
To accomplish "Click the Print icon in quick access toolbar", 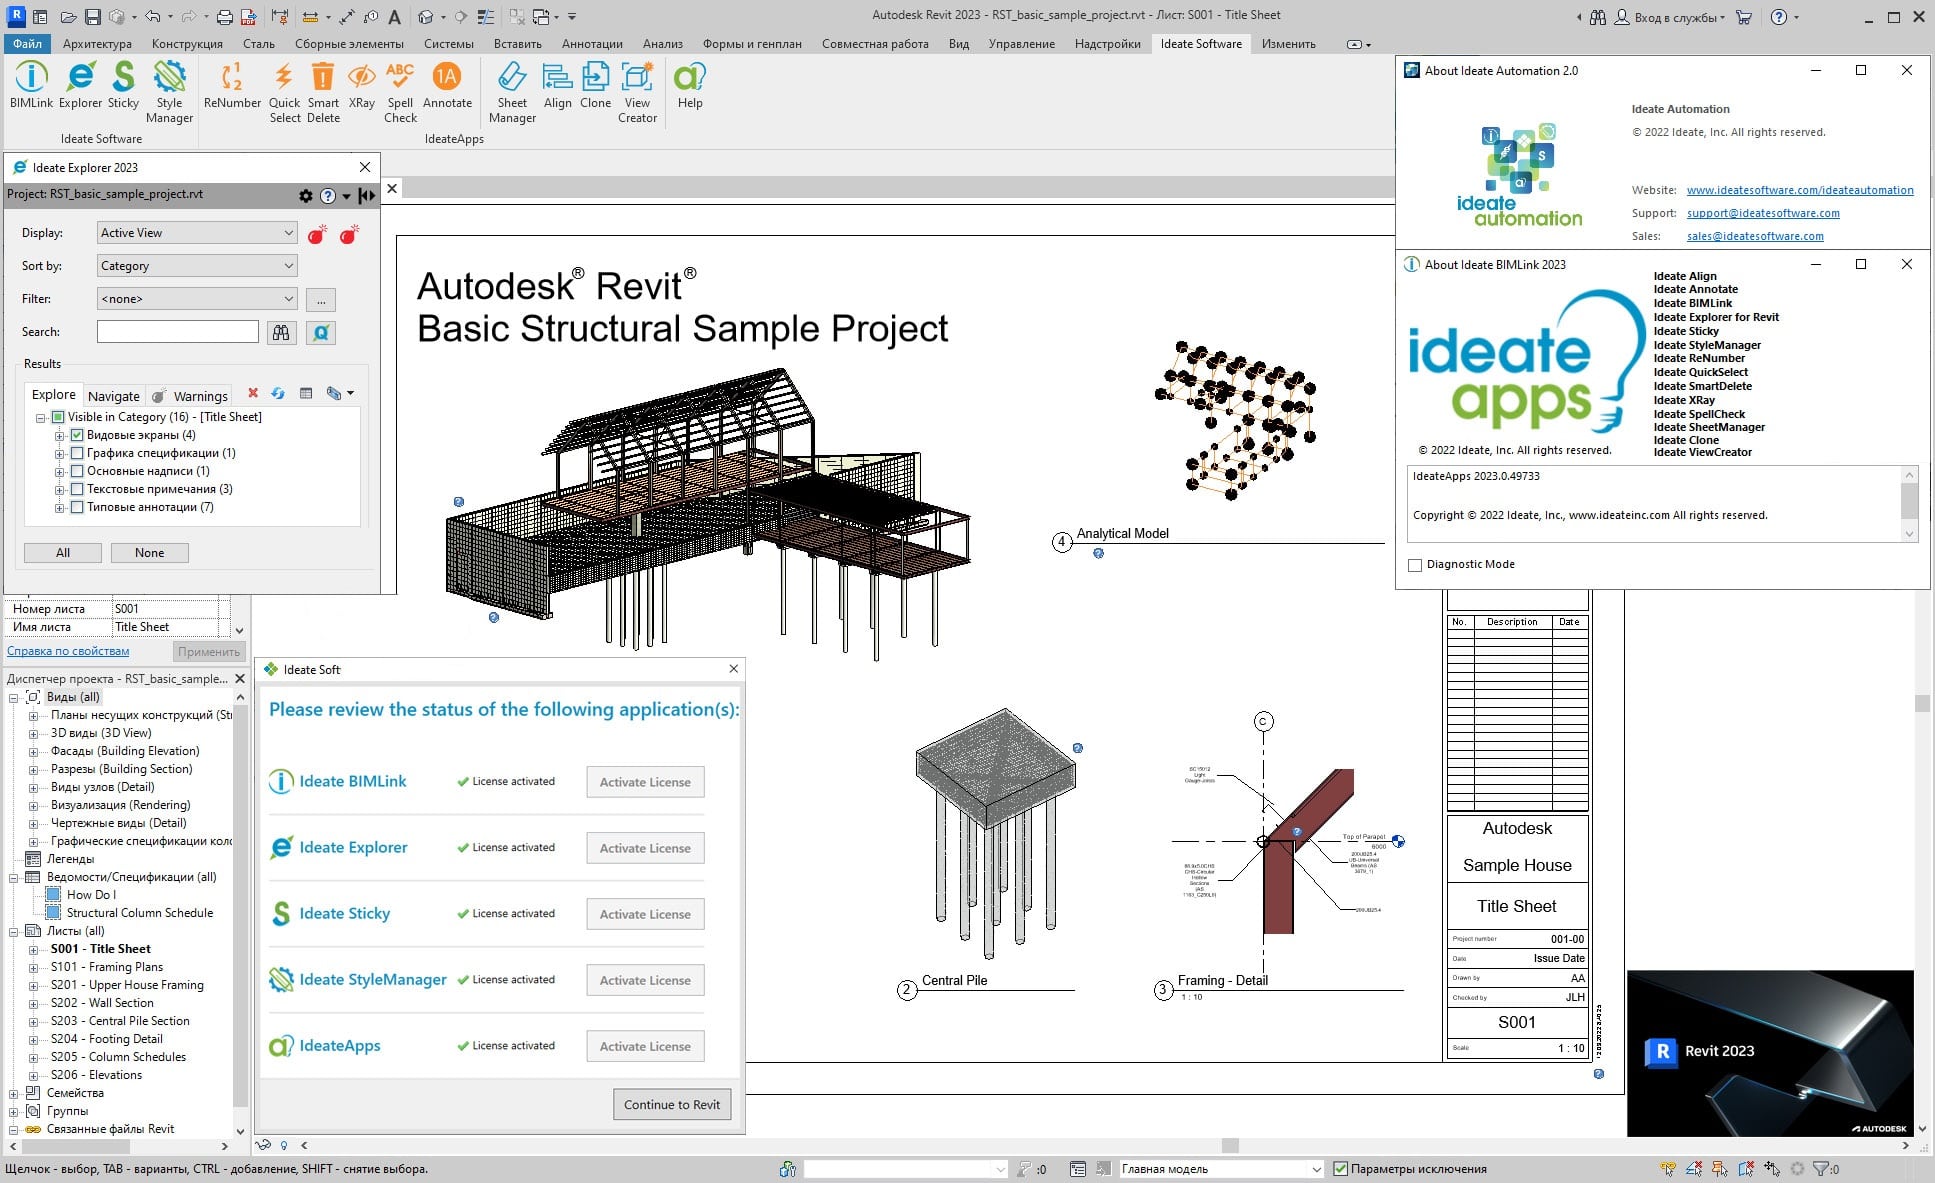I will (x=225, y=17).
